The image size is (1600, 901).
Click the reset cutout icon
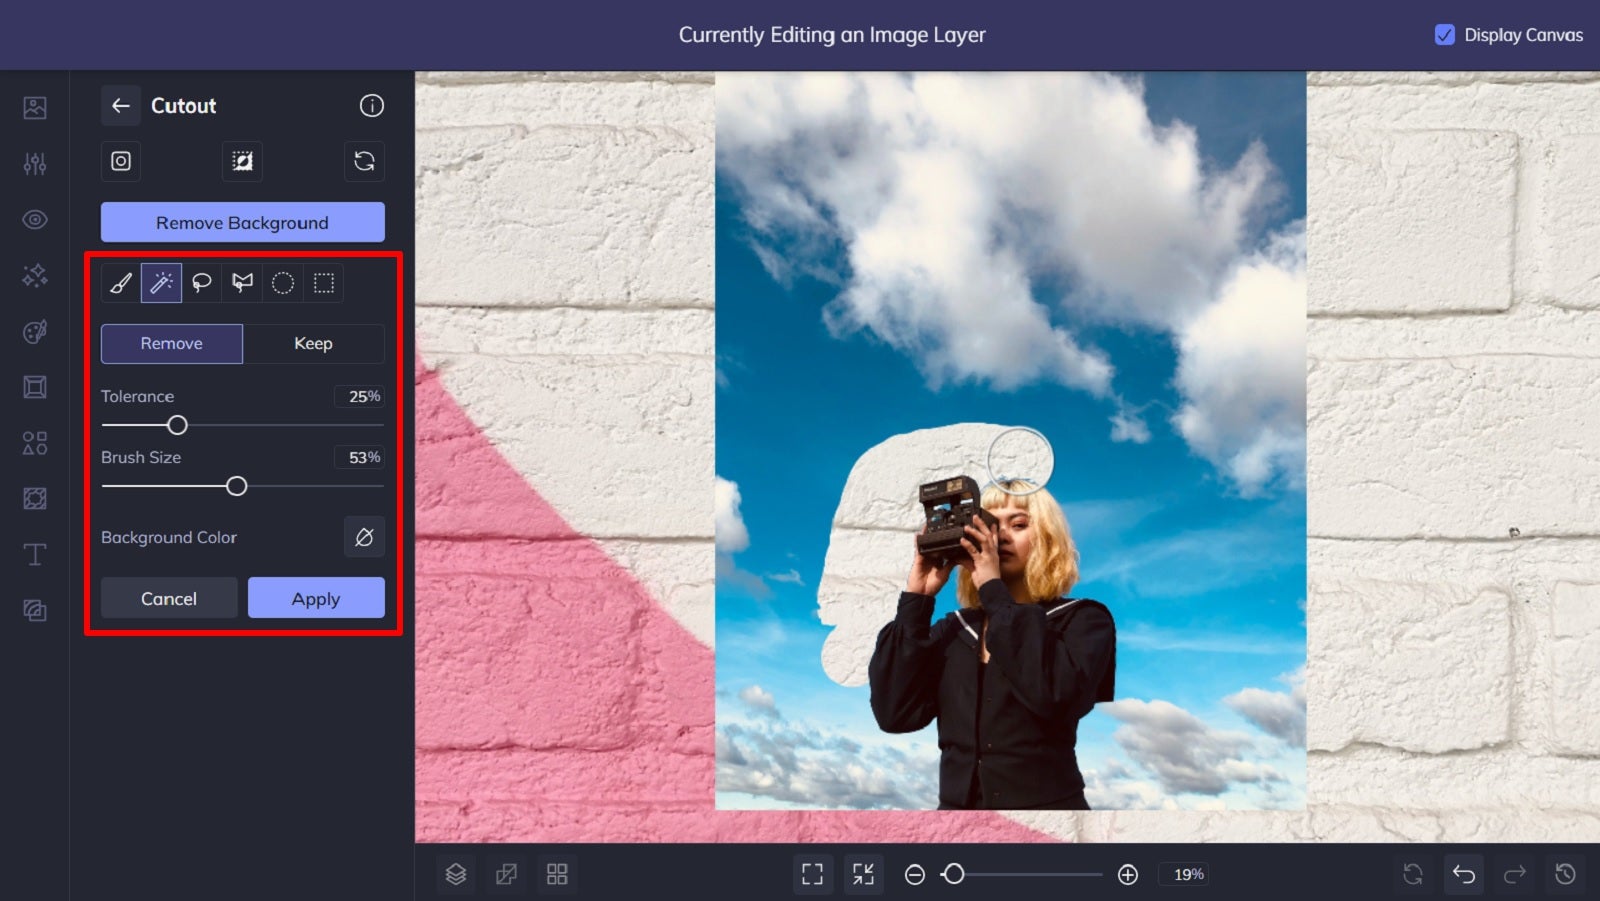coord(364,161)
